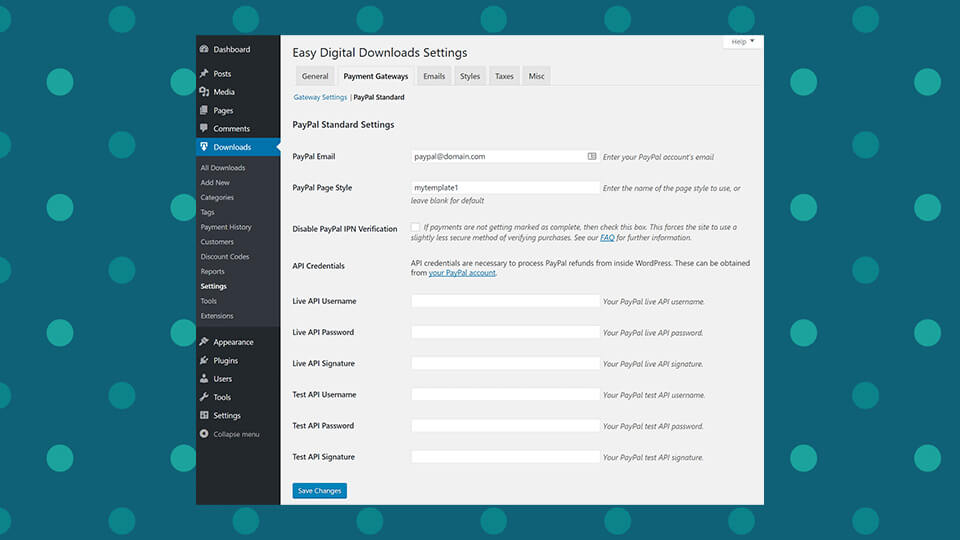This screenshot has height=540, width=960.
Task: Open the Gateway Settings link
Action: point(320,97)
